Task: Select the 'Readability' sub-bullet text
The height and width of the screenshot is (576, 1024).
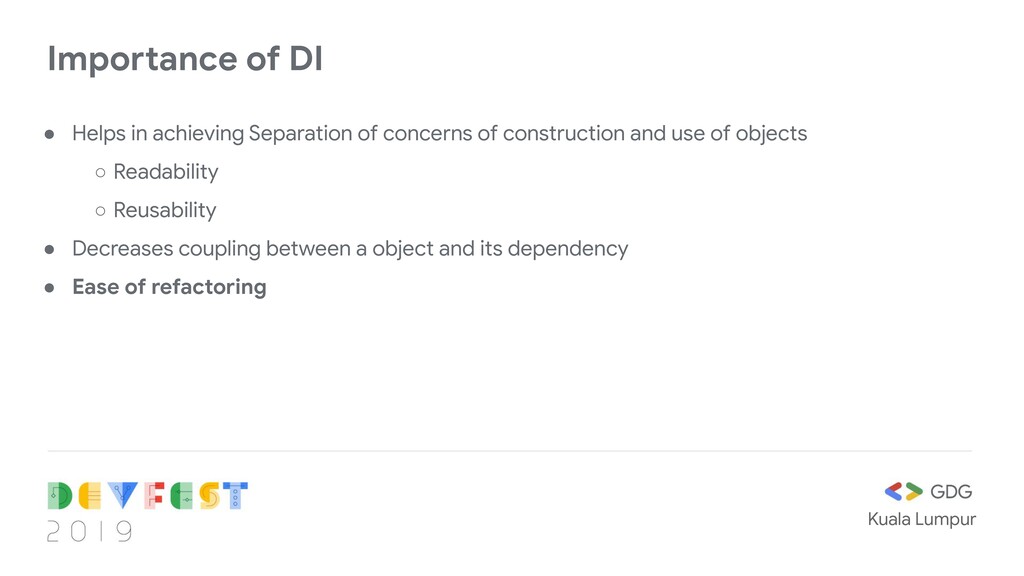Action: (166, 172)
